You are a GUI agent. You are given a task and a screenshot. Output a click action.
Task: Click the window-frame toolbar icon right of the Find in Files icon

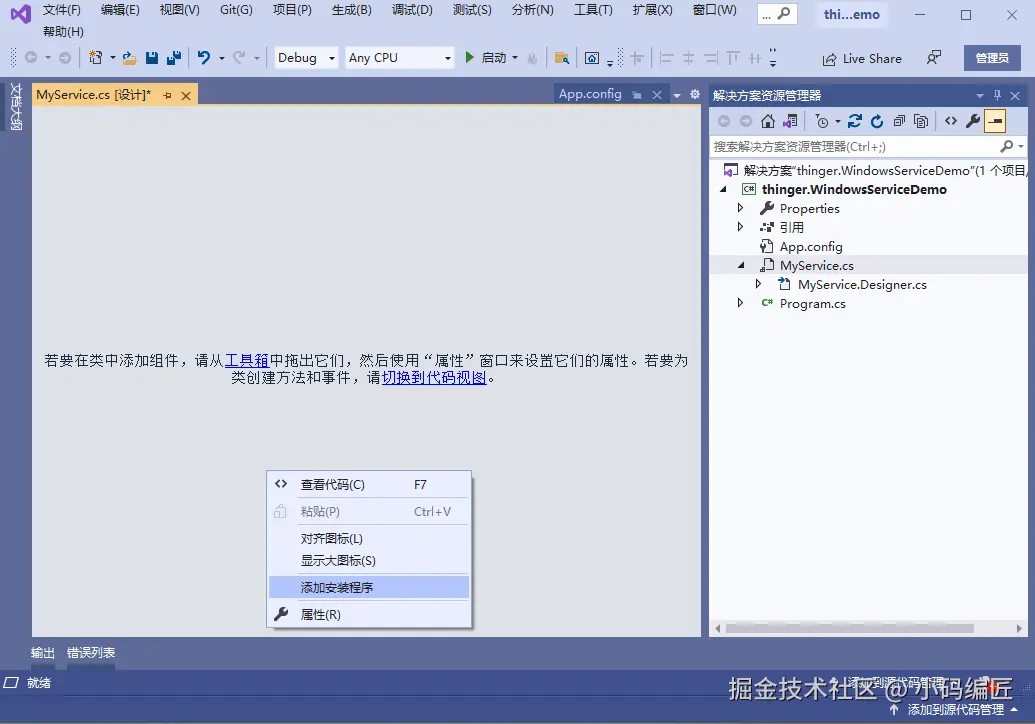click(592, 59)
